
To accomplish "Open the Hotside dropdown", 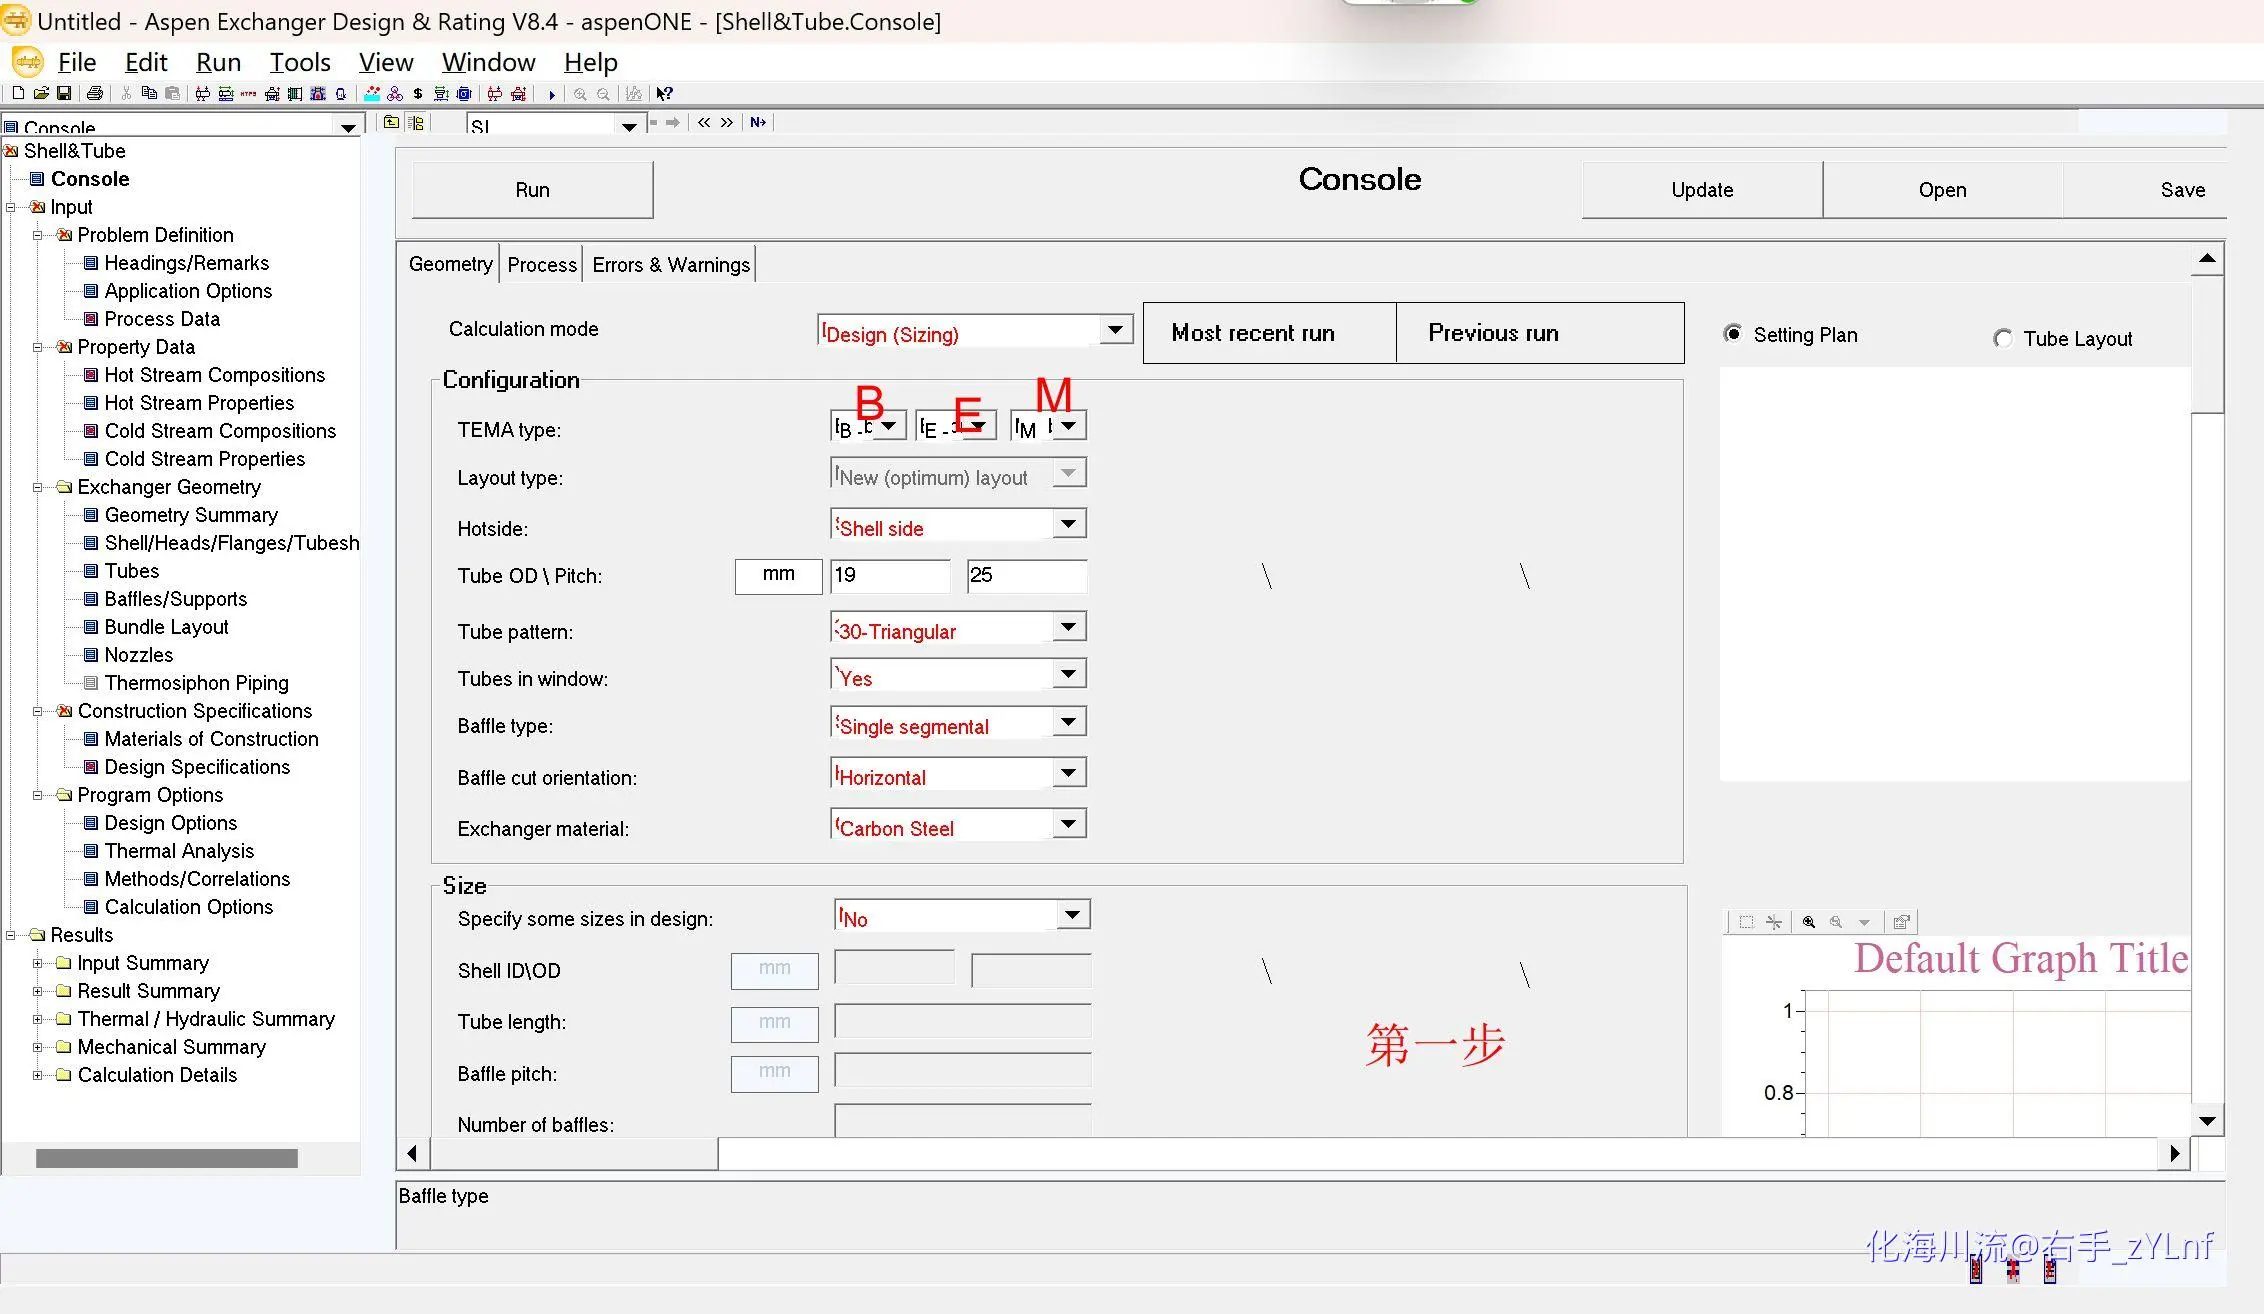I will (1069, 524).
